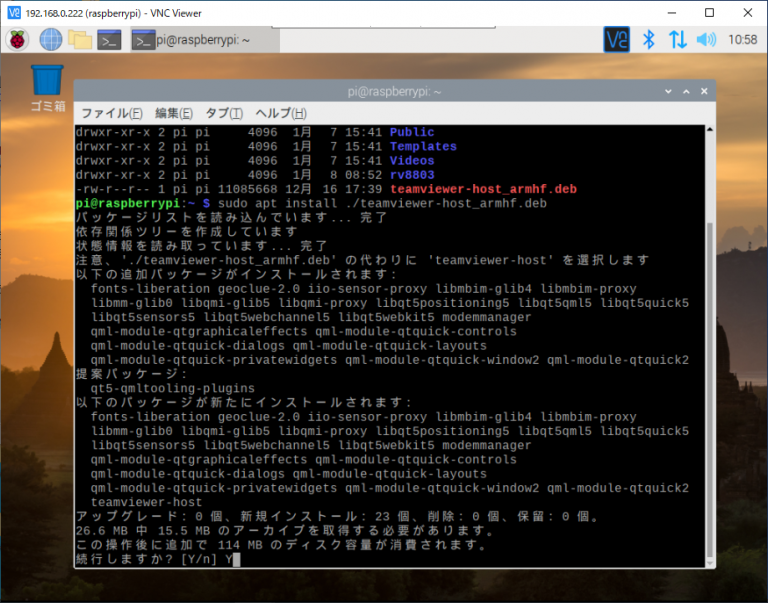The height and width of the screenshot is (603, 768).
Task: Open the ファイル(F) menu
Action: tap(111, 113)
